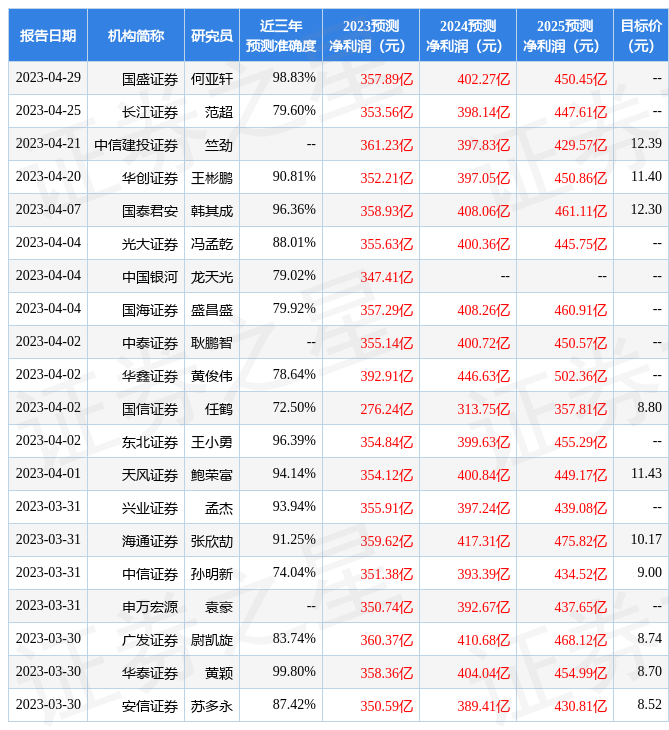Click target price 9.00

click(649, 572)
